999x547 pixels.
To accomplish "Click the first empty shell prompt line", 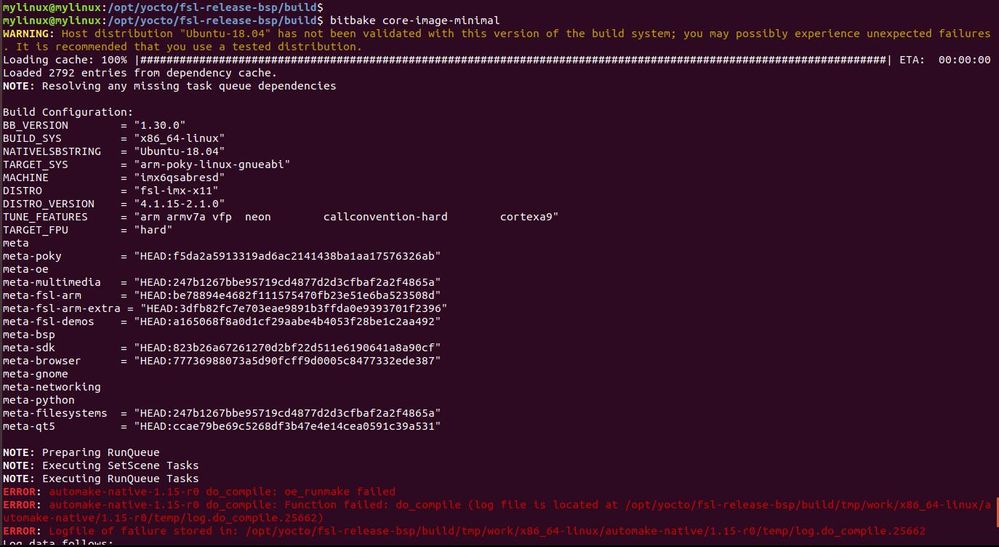I will [x=160, y=7].
